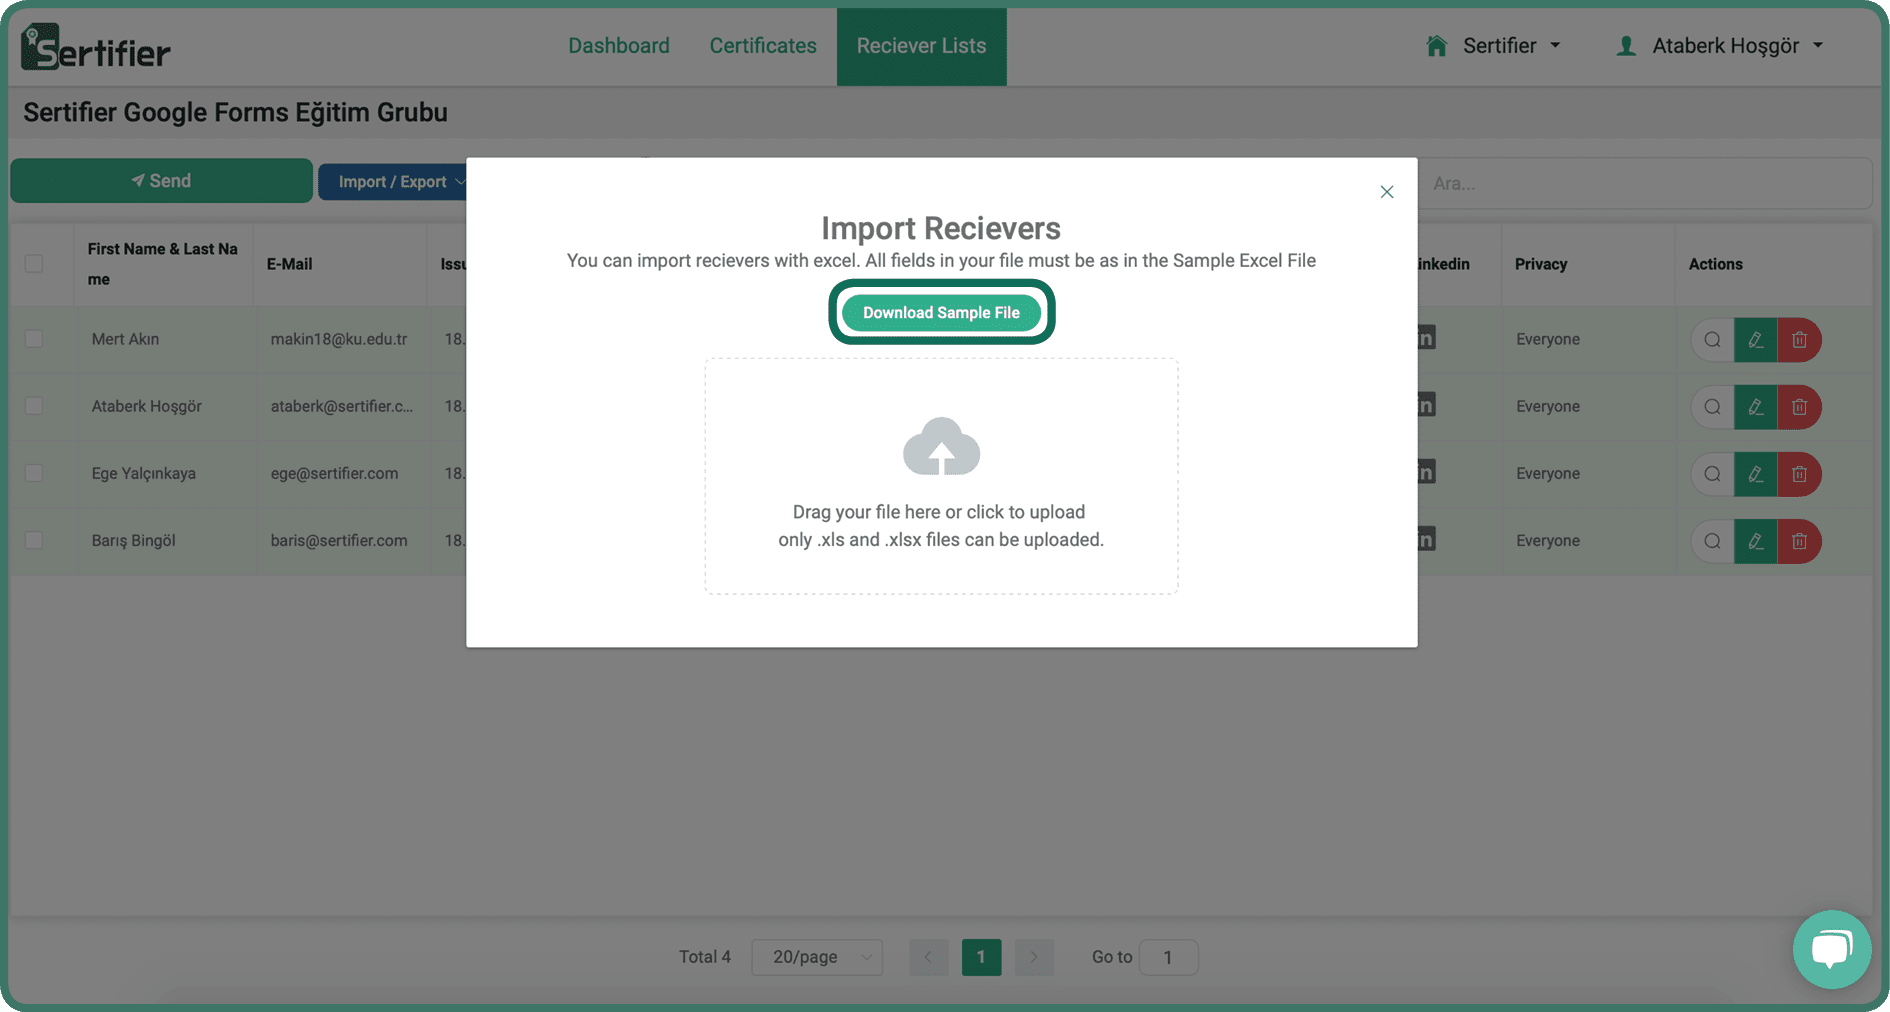Viewport: 1890px width, 1012px height.
Task: Click the Sertifier logo
Action: 96,47
